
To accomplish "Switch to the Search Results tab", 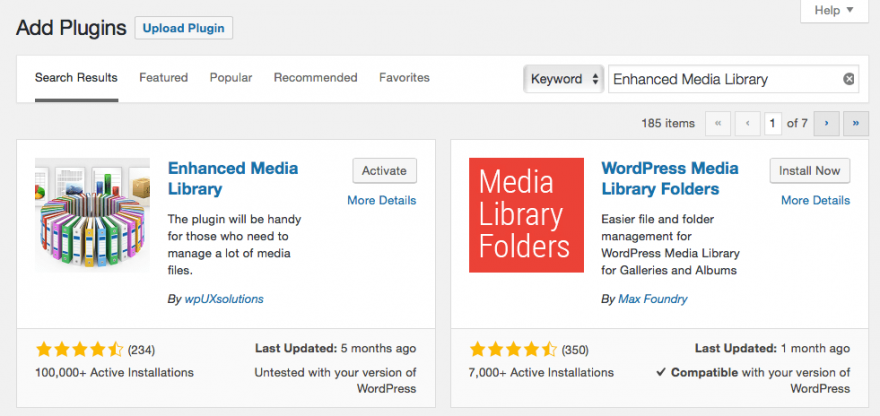I will tap(76, 78).
